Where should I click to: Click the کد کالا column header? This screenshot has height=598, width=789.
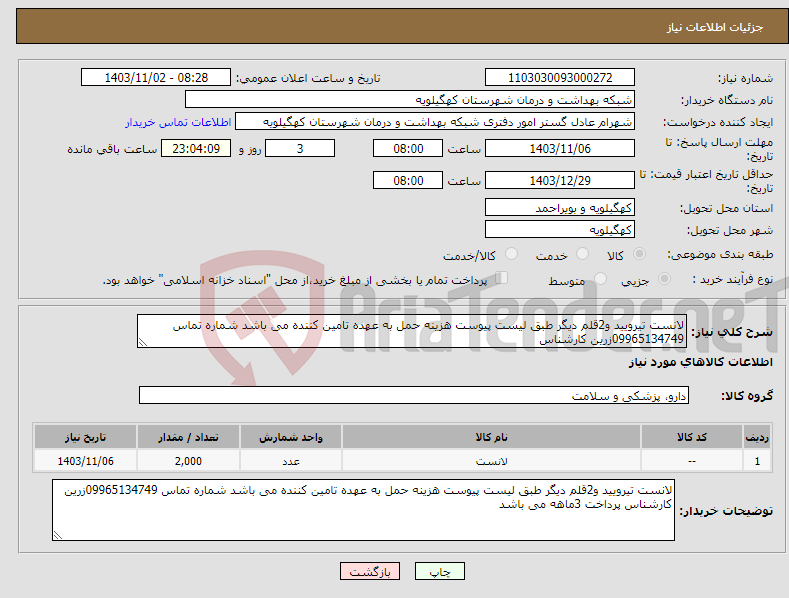pos(692,437)
